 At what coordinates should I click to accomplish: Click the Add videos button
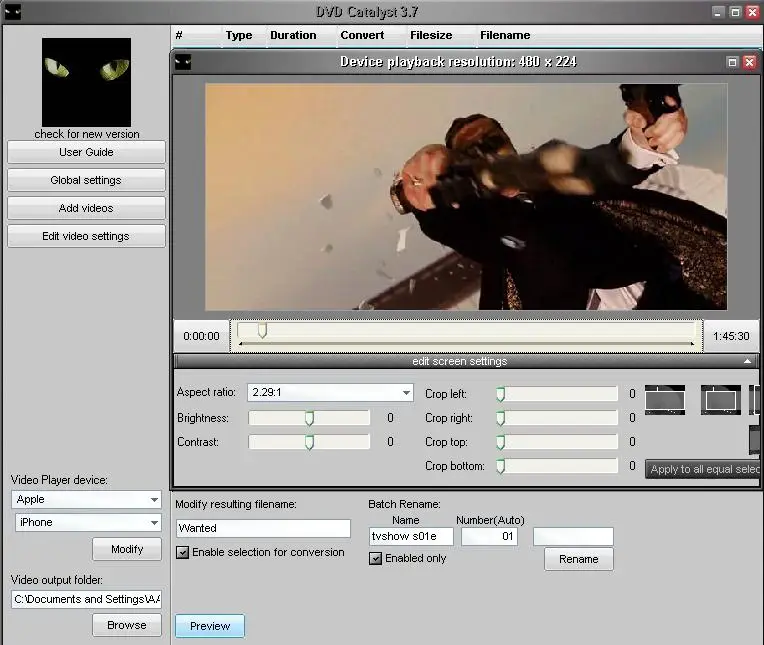[x=86, y=208]
